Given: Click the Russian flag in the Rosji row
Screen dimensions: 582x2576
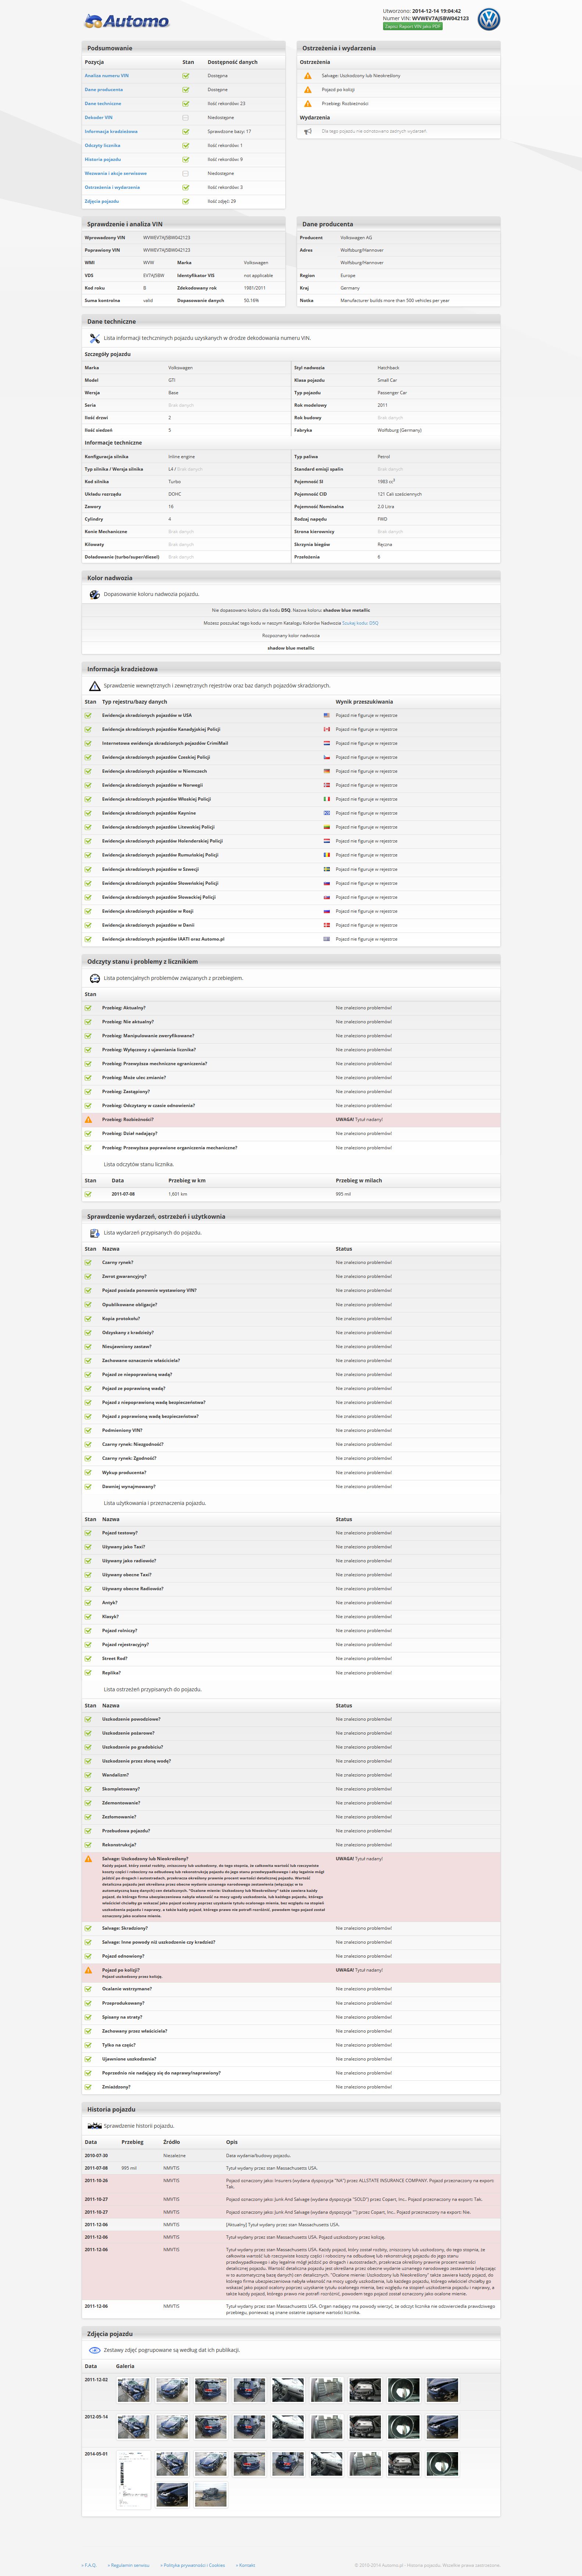Looking at the screenshot, I should (326, 911).
